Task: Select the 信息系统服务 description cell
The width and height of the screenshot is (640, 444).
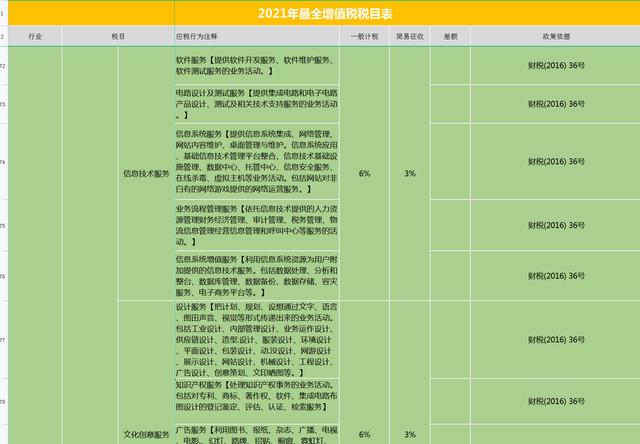Action: pos(257,162)
